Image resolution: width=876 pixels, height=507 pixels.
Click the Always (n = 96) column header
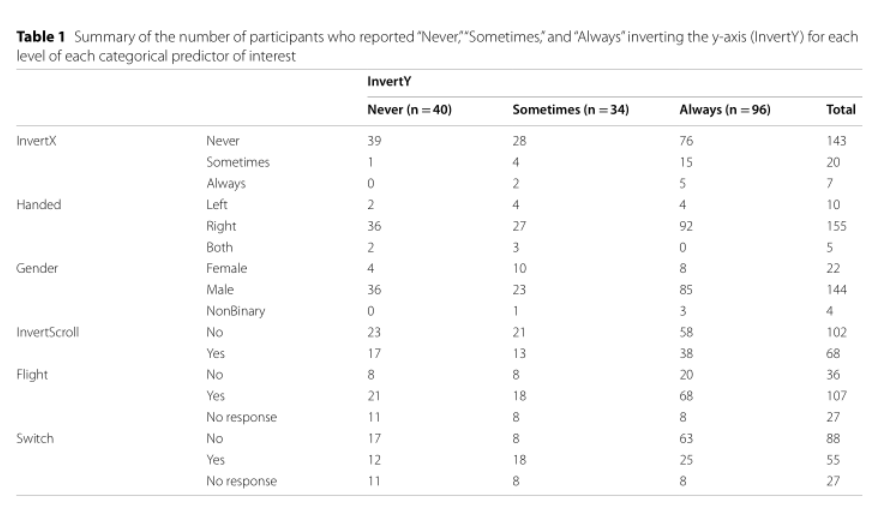725,109
